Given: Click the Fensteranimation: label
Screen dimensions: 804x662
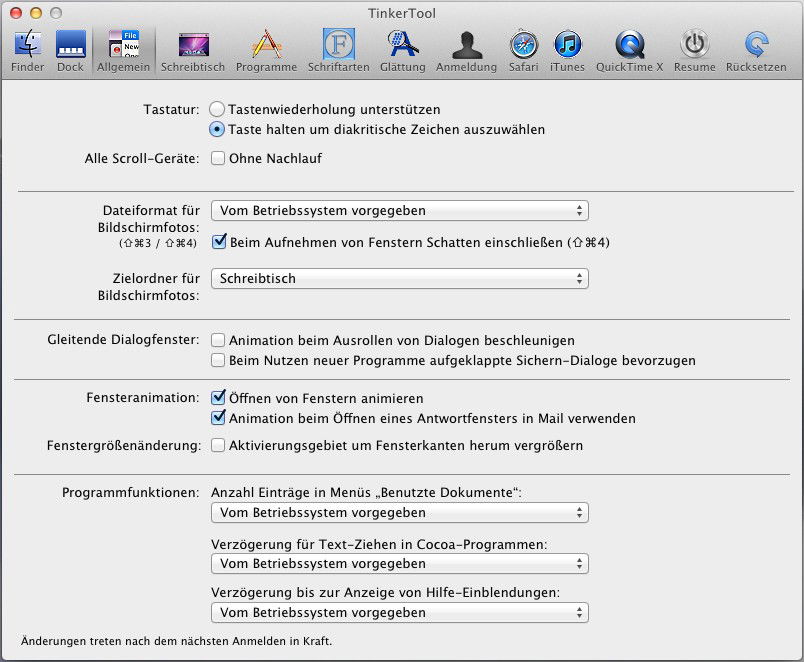Looking at the screenshot, I should coord(143,397).
